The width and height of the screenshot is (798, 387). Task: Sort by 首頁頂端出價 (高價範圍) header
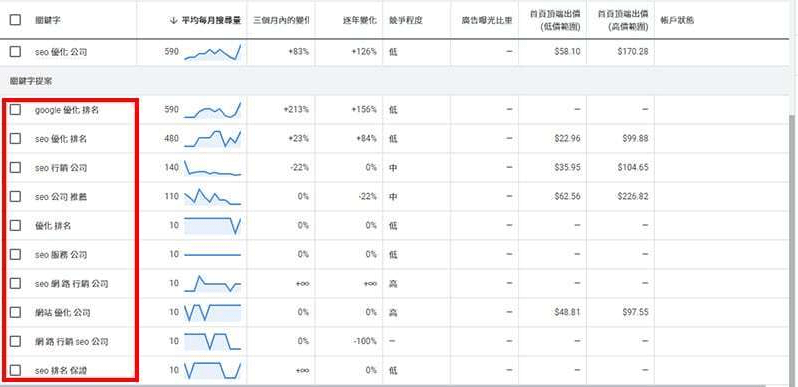[x=623, y=20]
